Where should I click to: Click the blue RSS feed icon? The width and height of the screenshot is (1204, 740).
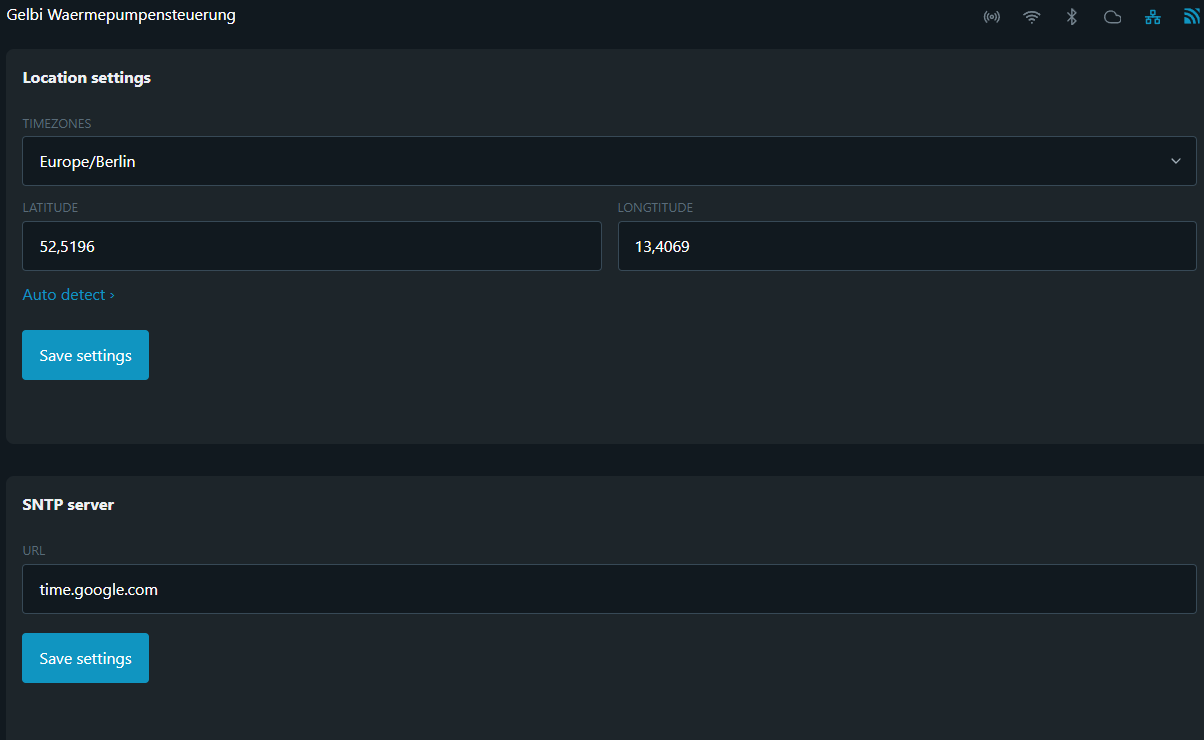[x=1192, y=17]
